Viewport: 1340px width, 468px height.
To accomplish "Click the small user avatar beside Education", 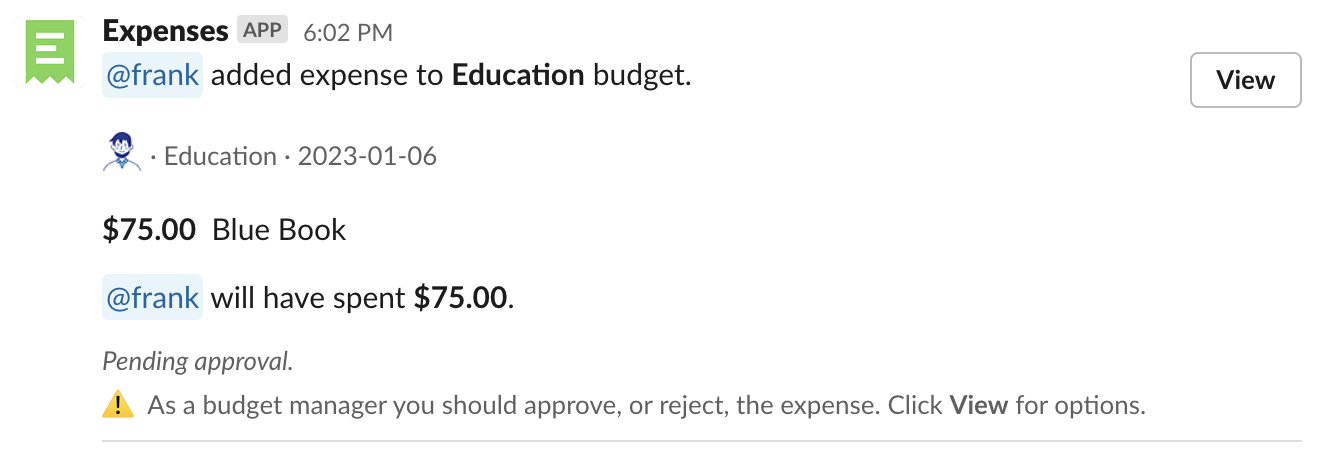I will click(122, 153).
